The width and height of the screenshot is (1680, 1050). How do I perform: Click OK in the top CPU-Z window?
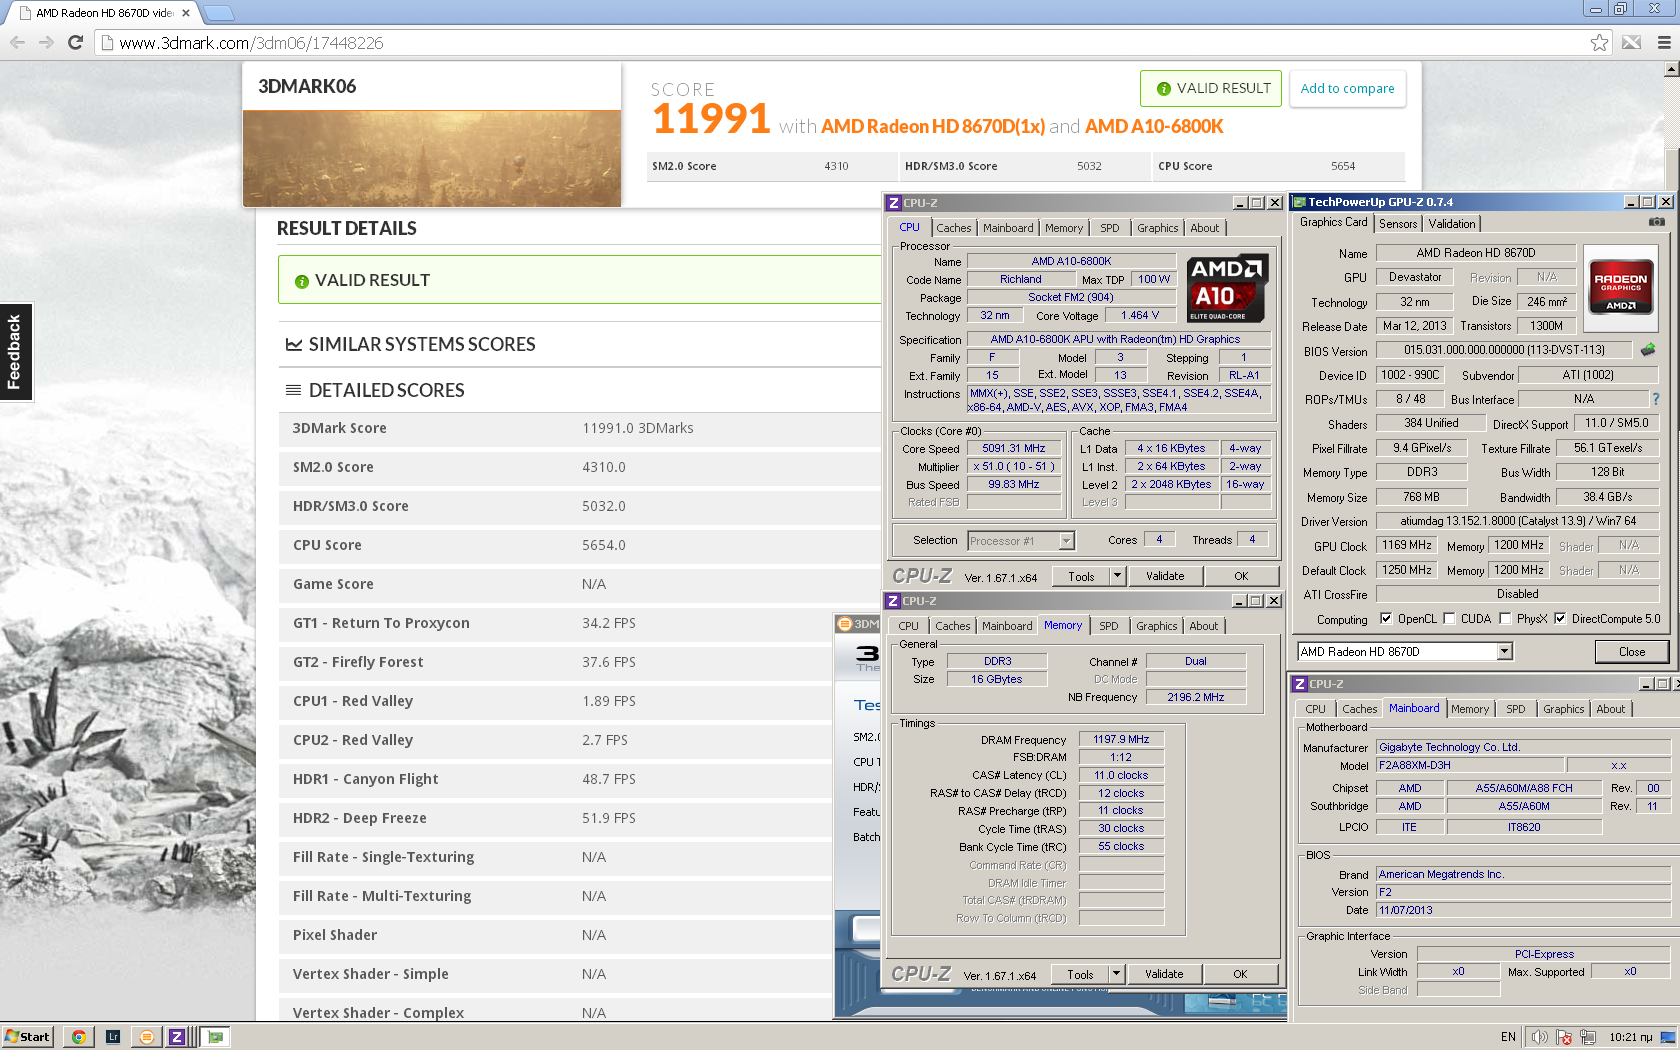pos(1241,576)
